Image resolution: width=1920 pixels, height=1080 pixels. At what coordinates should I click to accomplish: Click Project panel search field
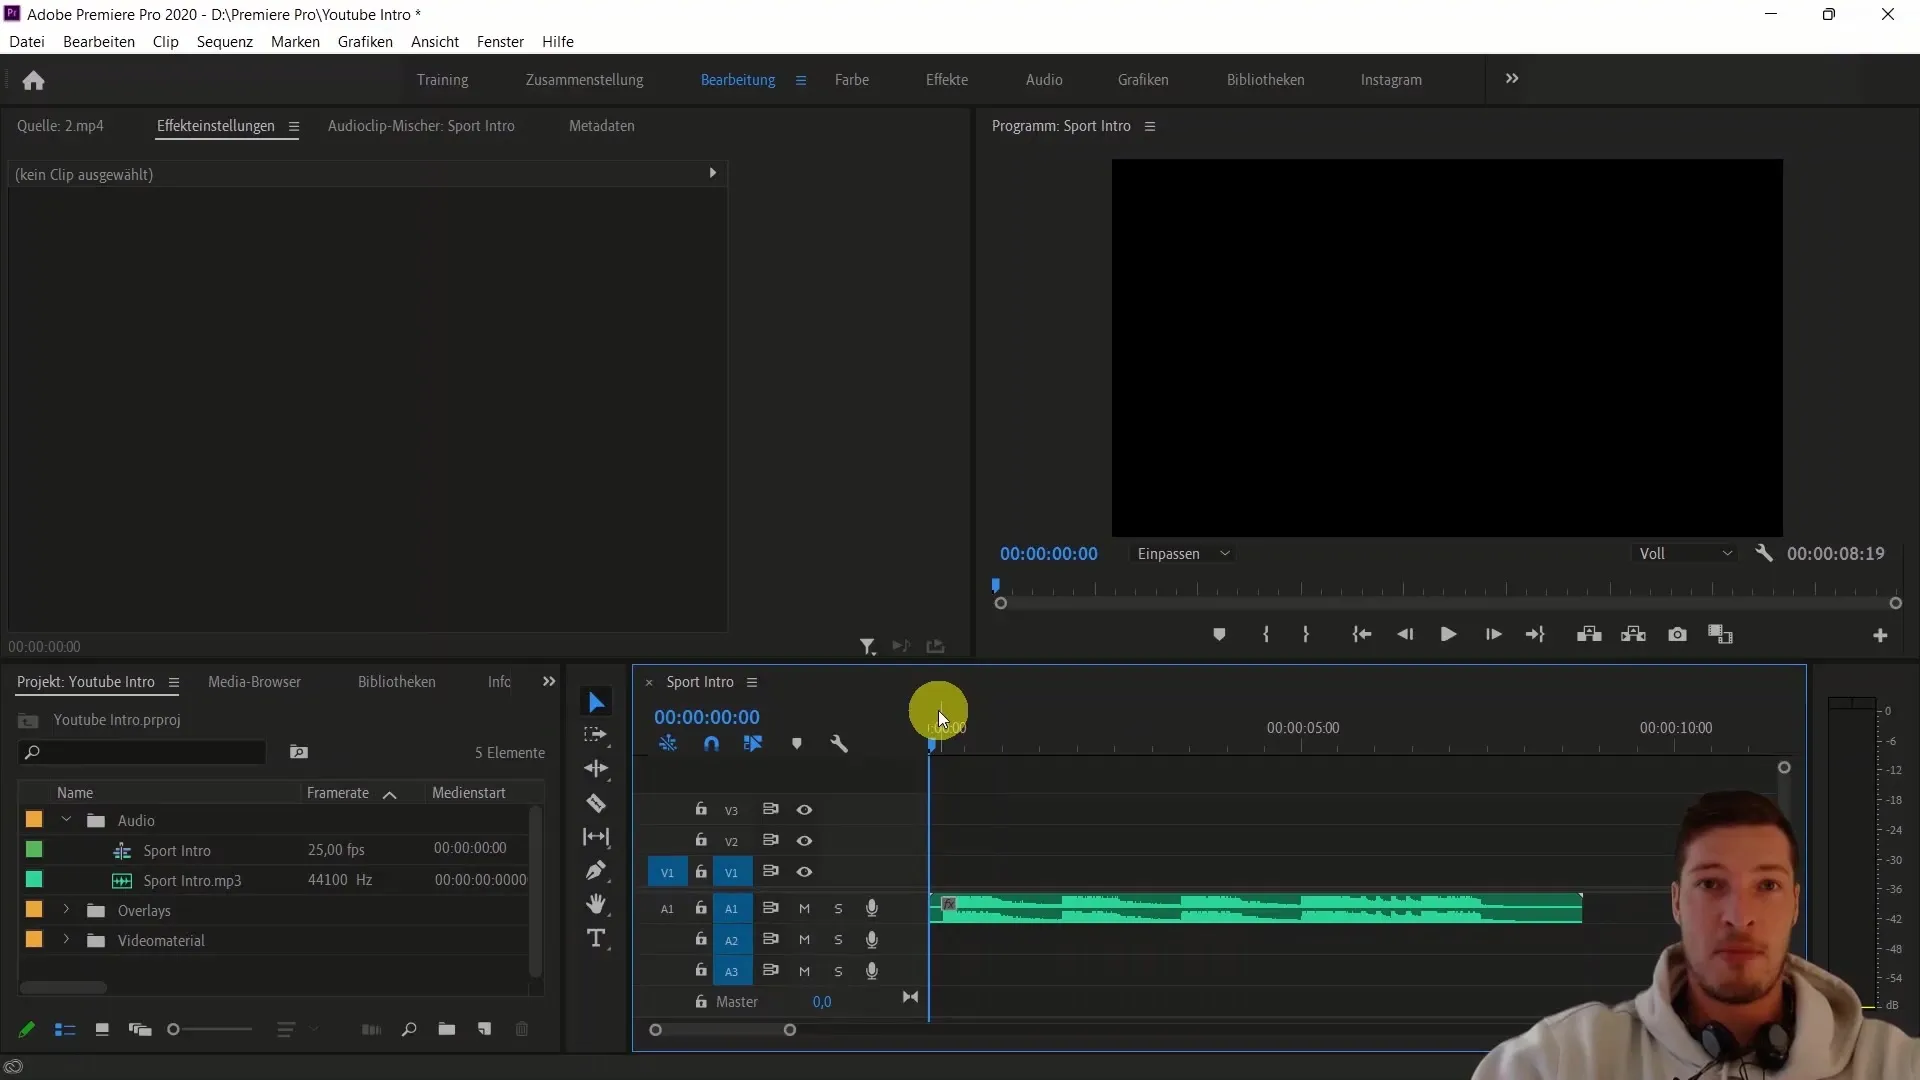tap(142, 752)
